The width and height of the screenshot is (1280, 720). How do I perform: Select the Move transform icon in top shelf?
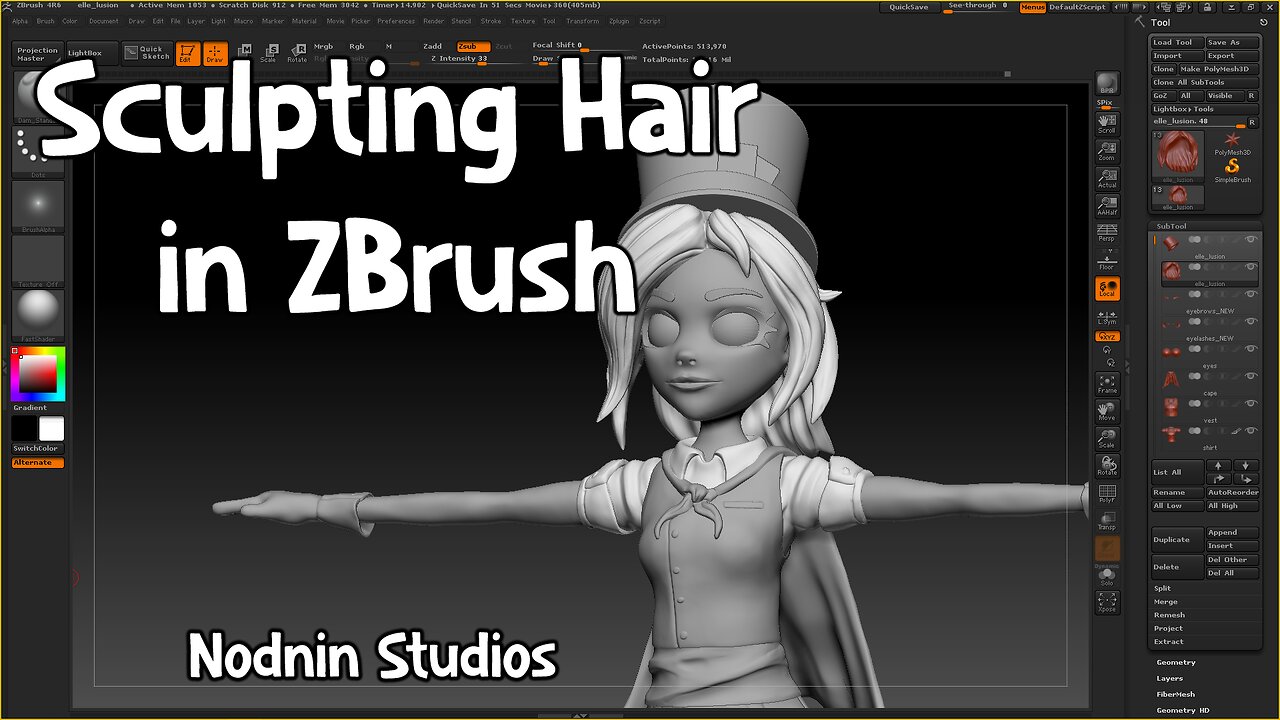coord(243,53)
